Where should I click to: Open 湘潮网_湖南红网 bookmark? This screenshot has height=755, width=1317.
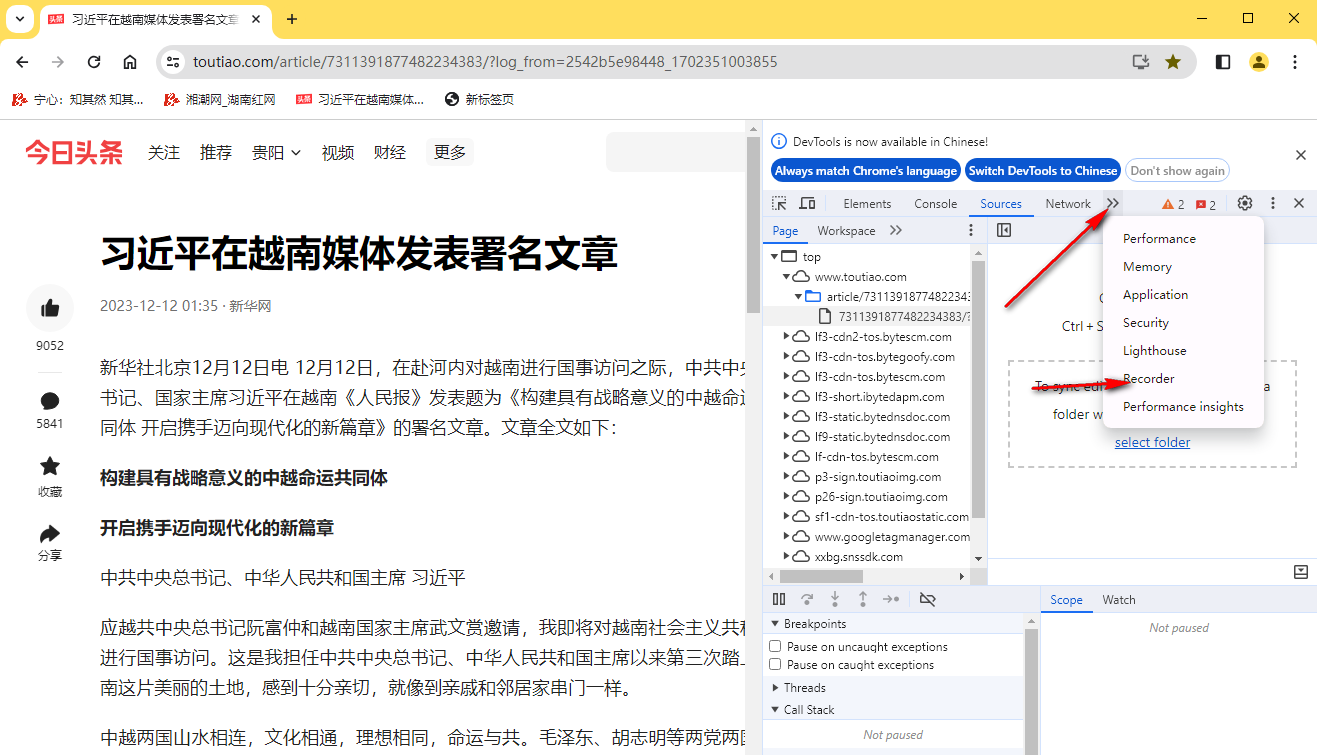219,100
